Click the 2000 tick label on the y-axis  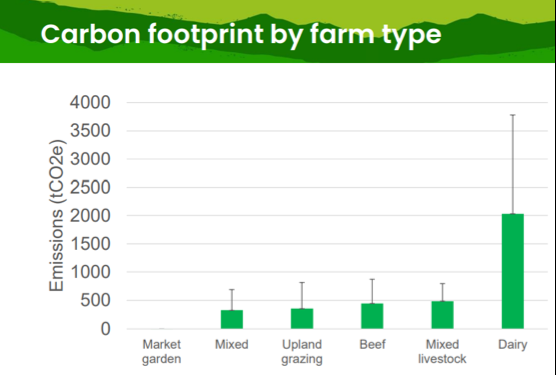coord(90,216)
